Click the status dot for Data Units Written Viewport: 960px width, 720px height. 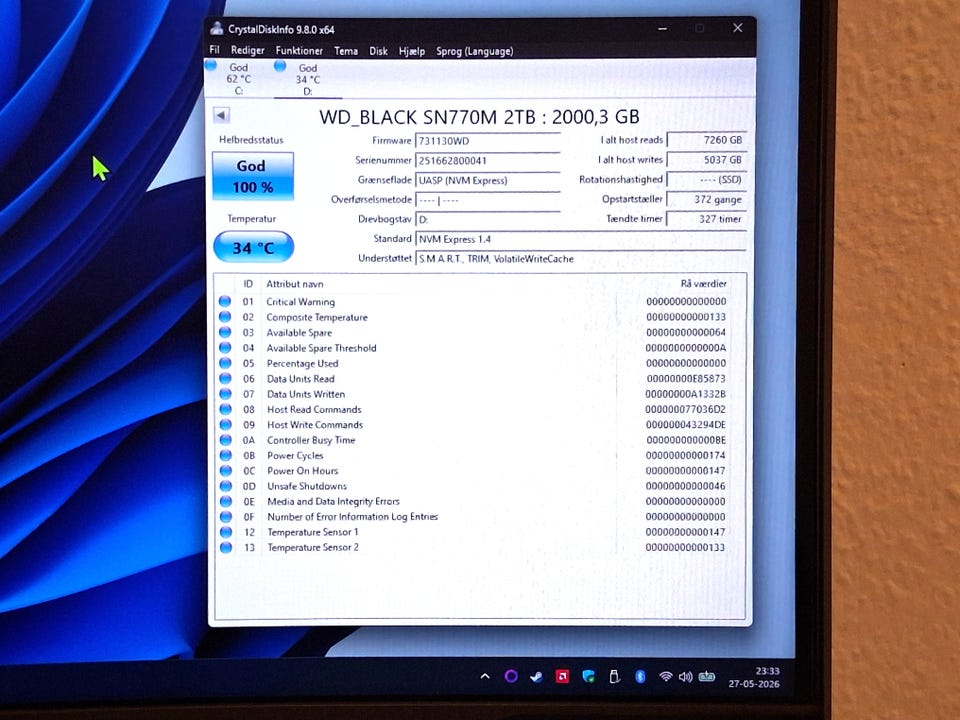click(225, 394)
